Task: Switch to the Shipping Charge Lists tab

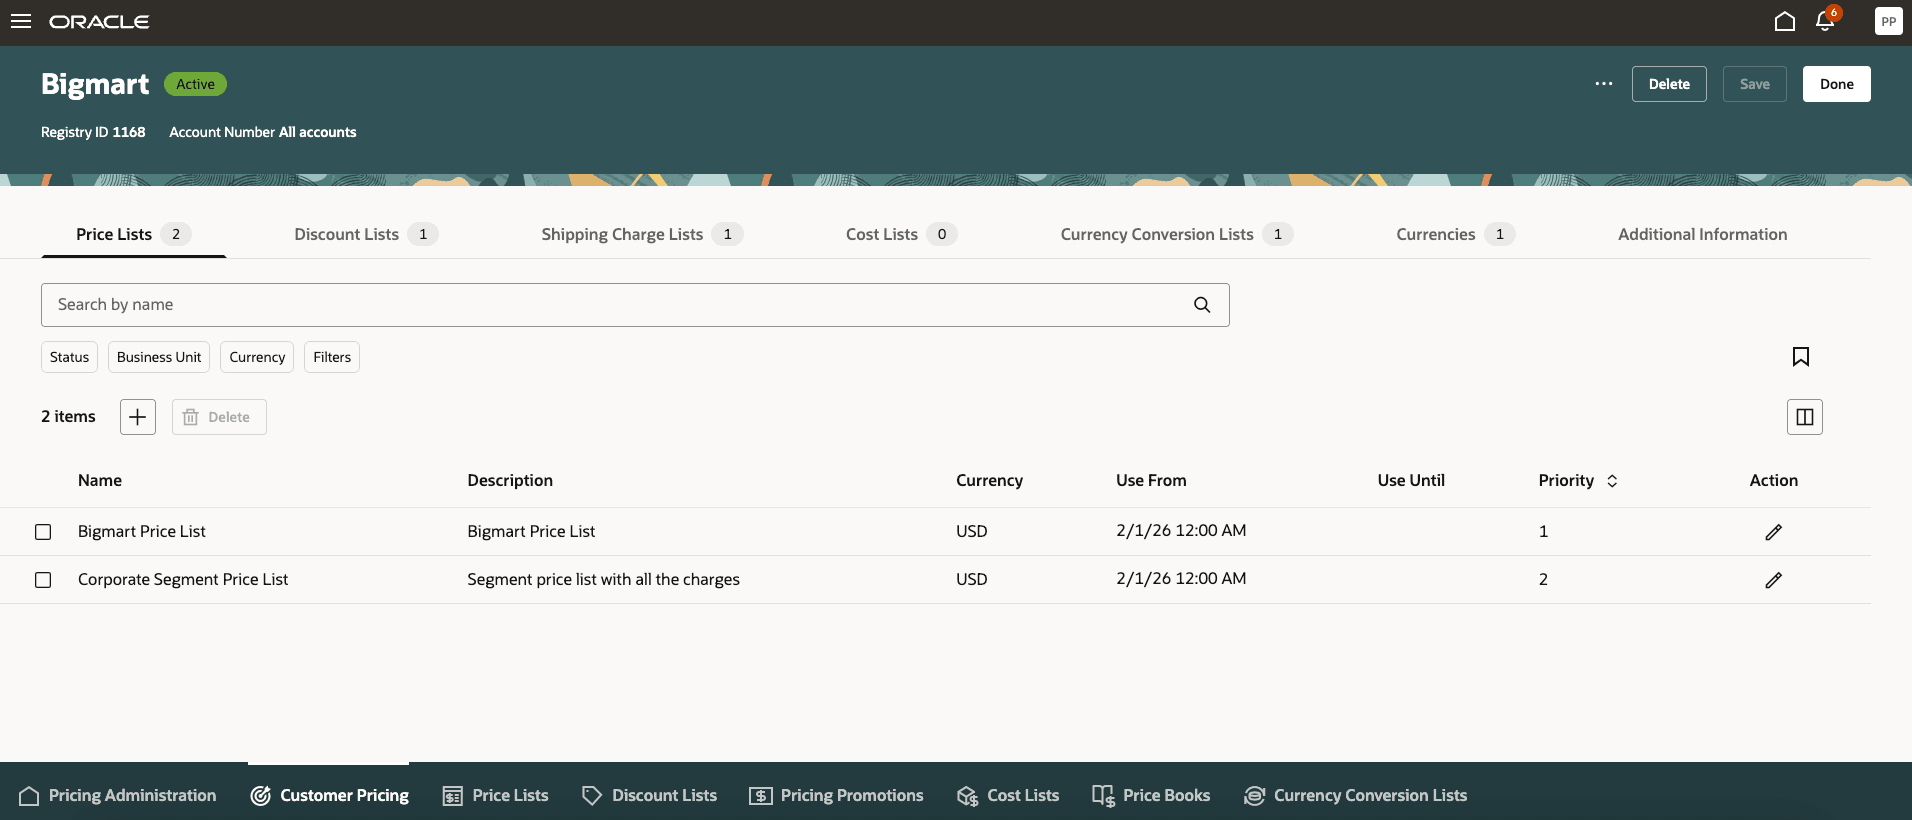Action: coord(642,234)
